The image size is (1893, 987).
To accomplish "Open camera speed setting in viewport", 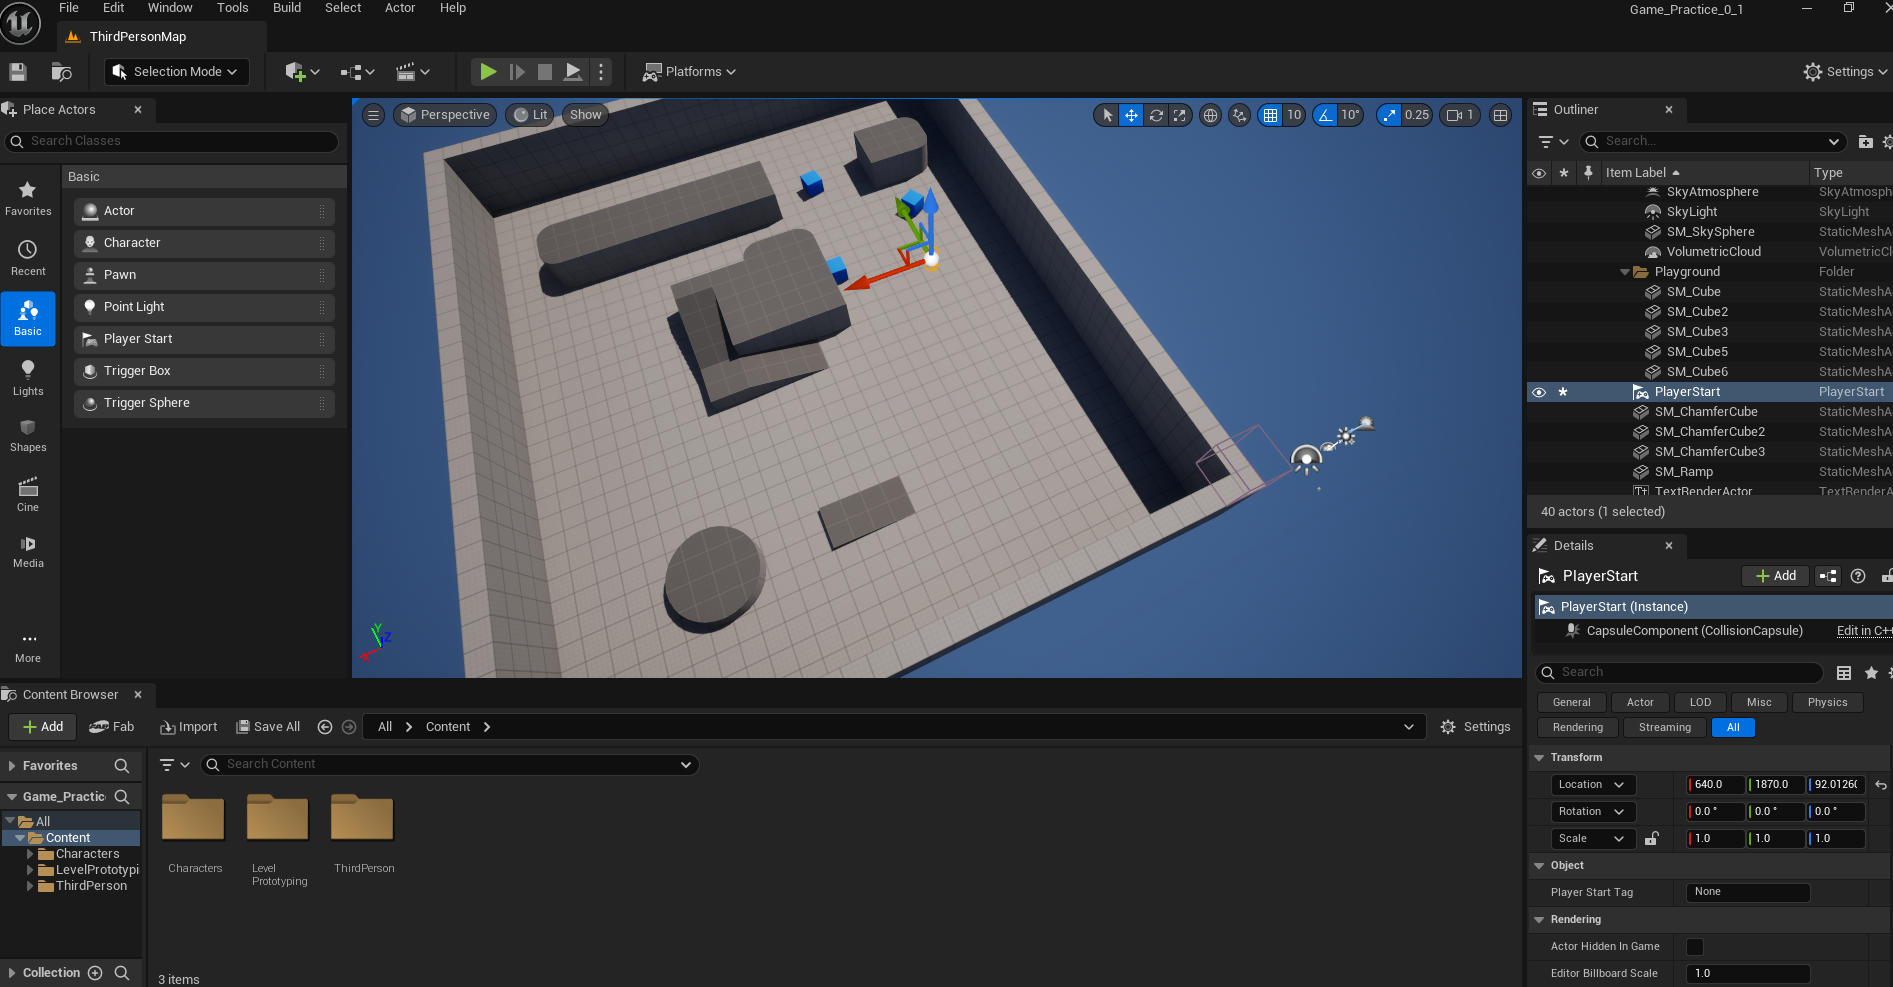I will click(1460, 115).
